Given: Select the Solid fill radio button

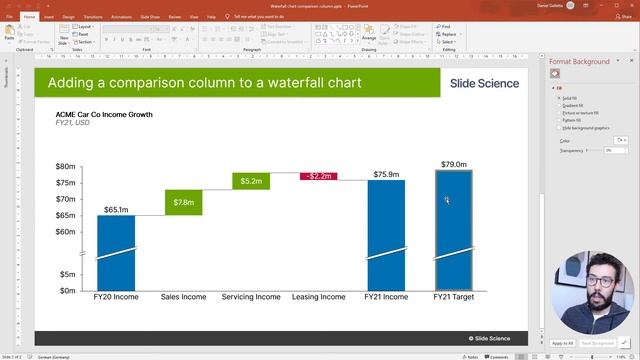Looking at the screenshot, I should (x=559, y=98).
